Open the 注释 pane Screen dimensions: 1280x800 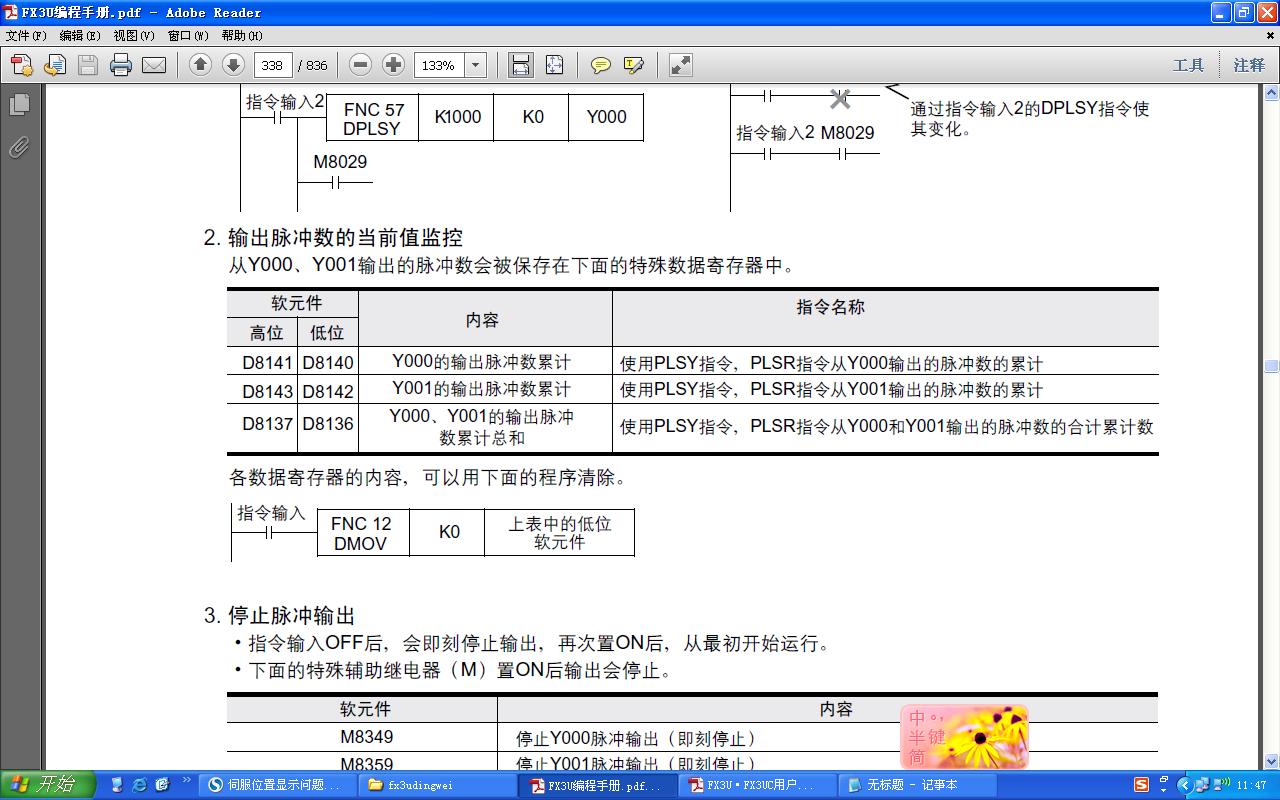click(1249, 65)
